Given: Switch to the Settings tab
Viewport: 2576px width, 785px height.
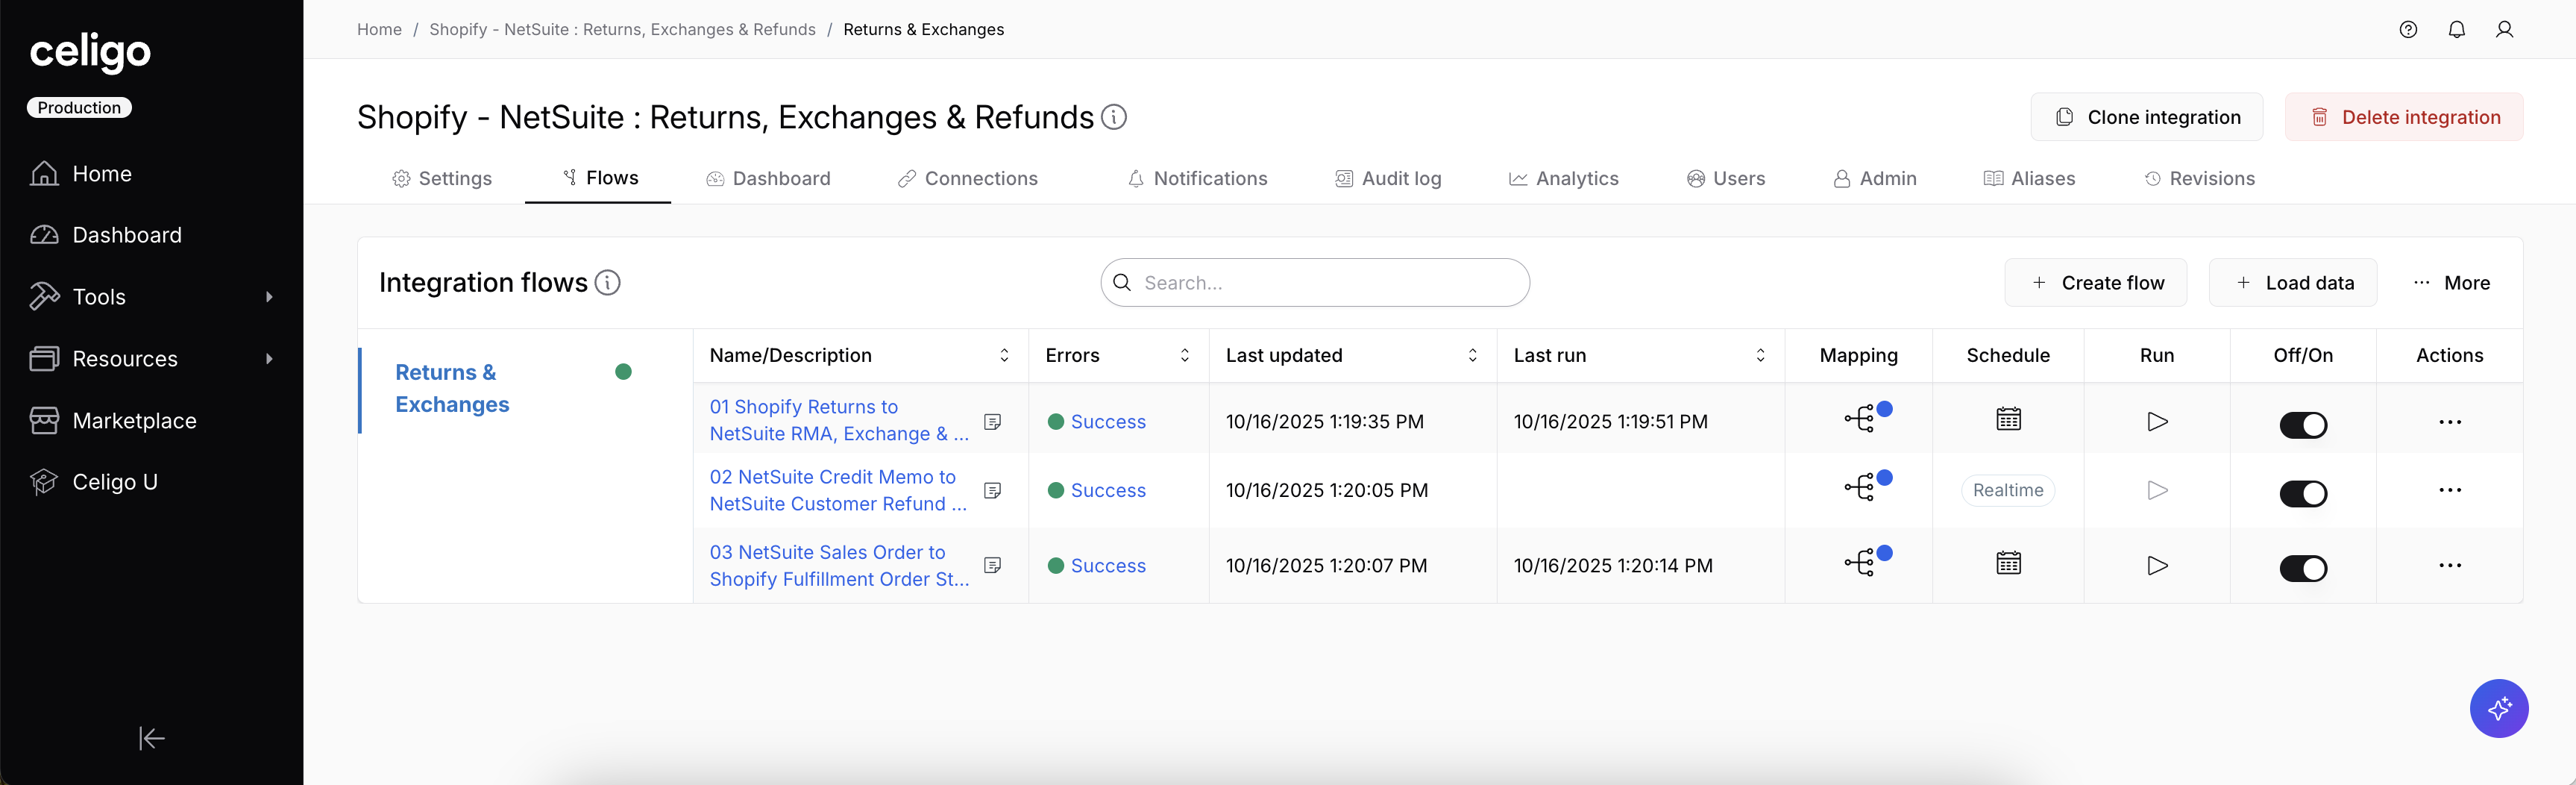Looking at the screenshot, I should pos(442,179).
